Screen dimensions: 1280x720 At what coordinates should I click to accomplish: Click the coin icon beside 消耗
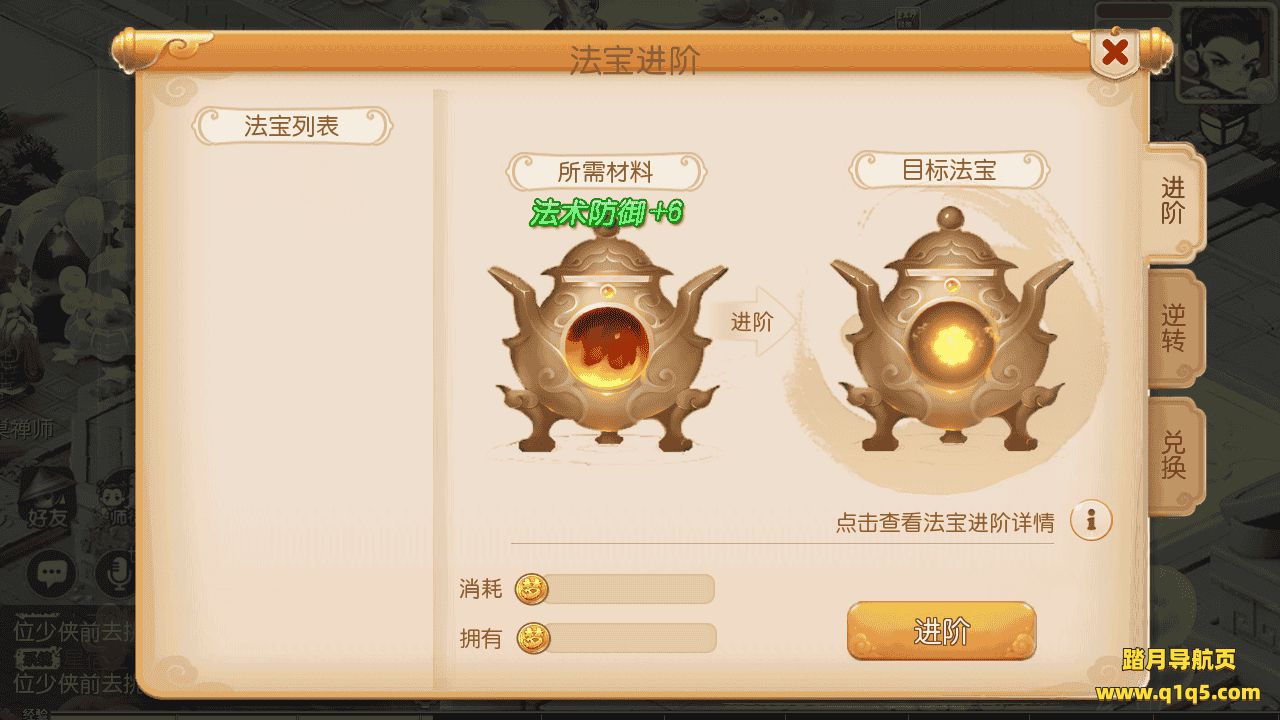(532, 590)
